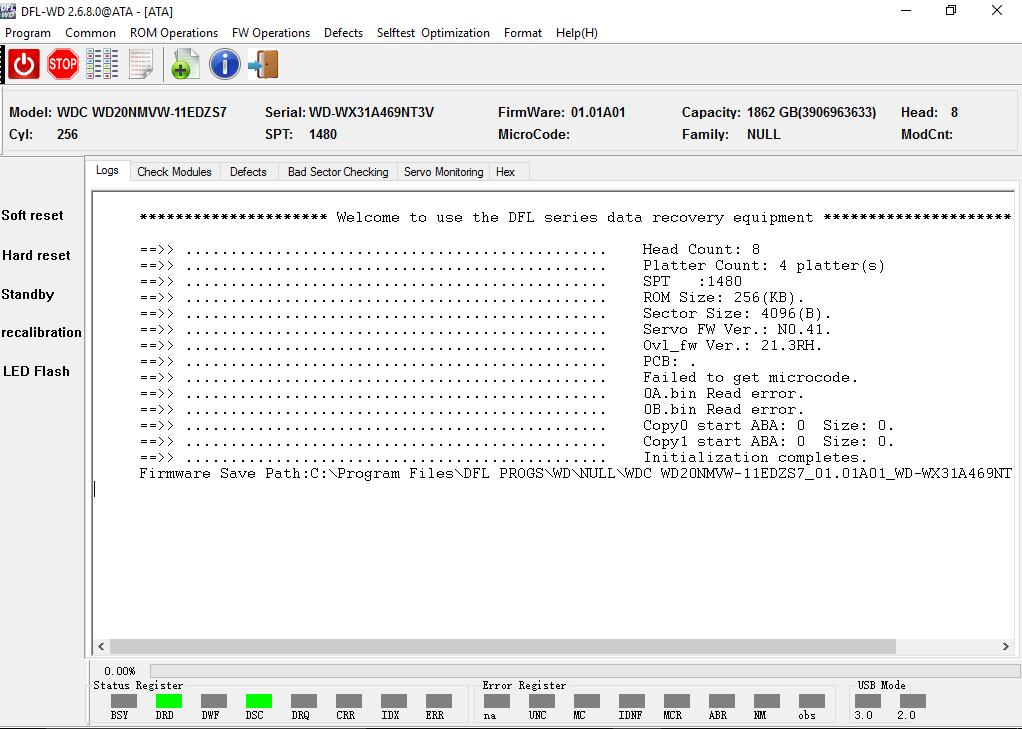Switch to the Servo Monitoring tab
The width and height of the screenshot is (1022, 729).
[444, 172]
